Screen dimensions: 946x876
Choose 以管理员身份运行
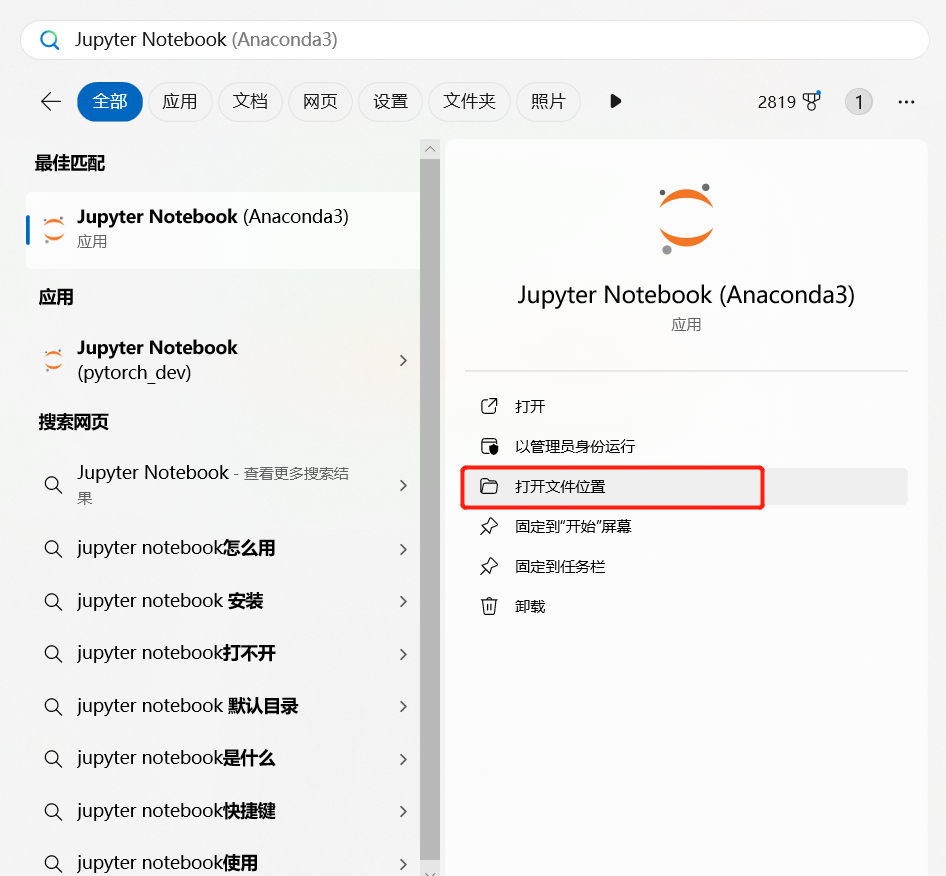pyautogui.click(x=686, y=446)
